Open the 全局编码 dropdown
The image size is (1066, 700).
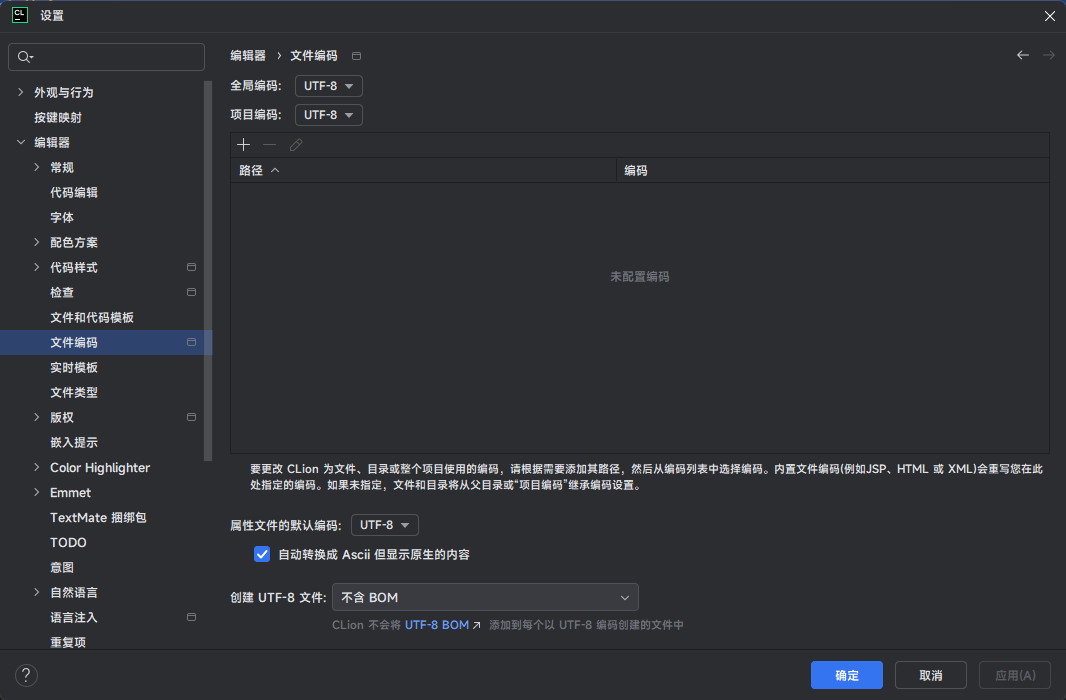click(x=328, y=86)
